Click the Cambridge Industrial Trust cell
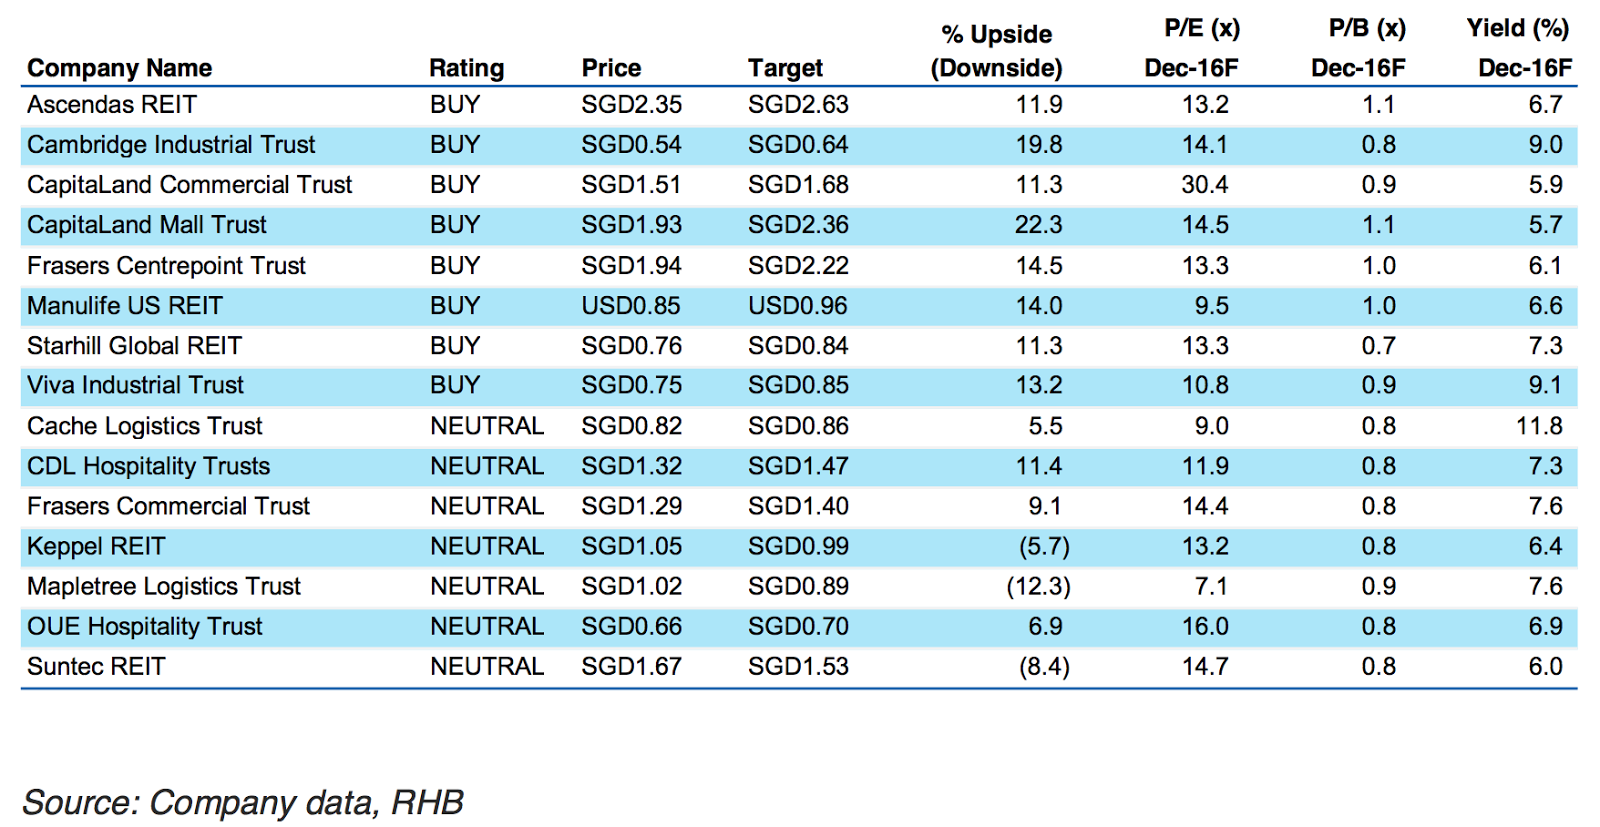Image resolution: width=1600 pixels, height=827 pixels. [171, 145]
